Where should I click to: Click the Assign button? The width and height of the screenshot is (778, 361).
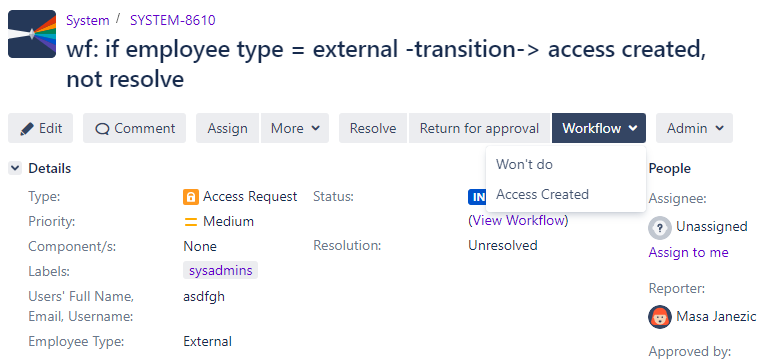pyautogui.click(x=227, y=128)
